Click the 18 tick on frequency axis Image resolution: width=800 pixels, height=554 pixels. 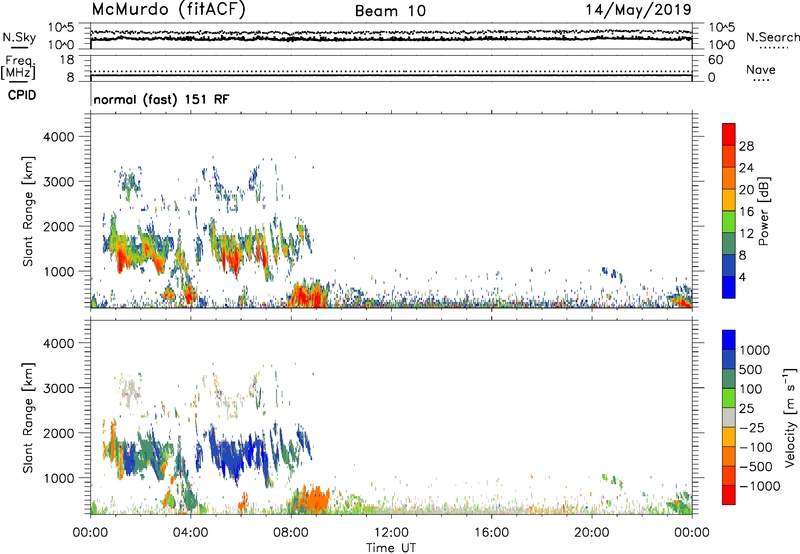67,60
